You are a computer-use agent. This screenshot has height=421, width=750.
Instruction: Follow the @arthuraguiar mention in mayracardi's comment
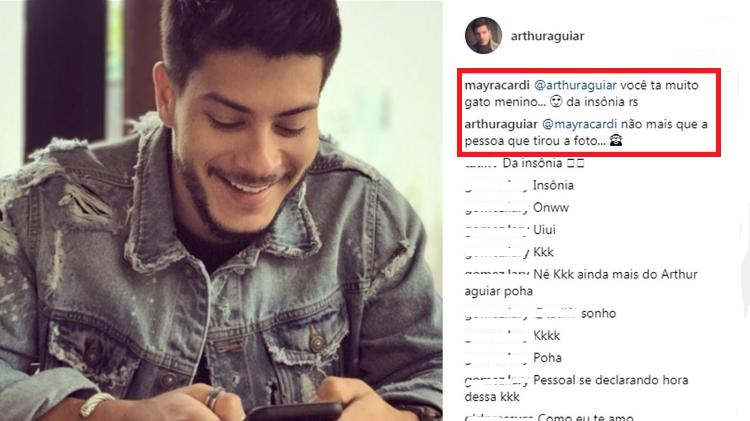point(575,85)
